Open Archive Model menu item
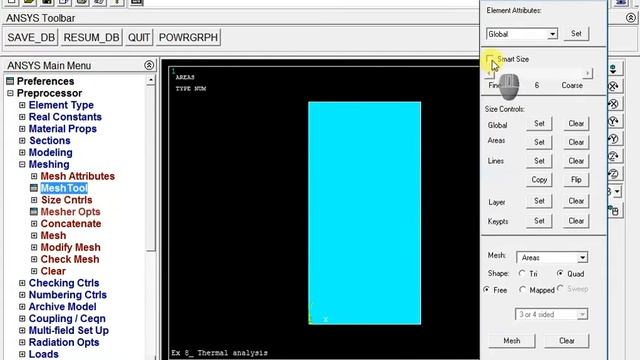Viewport: 640px width, 360px height. [62, 307]
